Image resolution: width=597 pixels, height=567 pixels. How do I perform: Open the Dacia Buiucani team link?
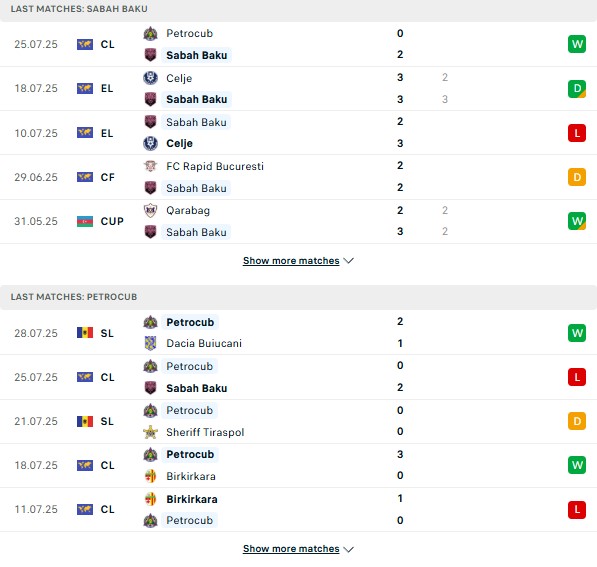coord(204,343)
